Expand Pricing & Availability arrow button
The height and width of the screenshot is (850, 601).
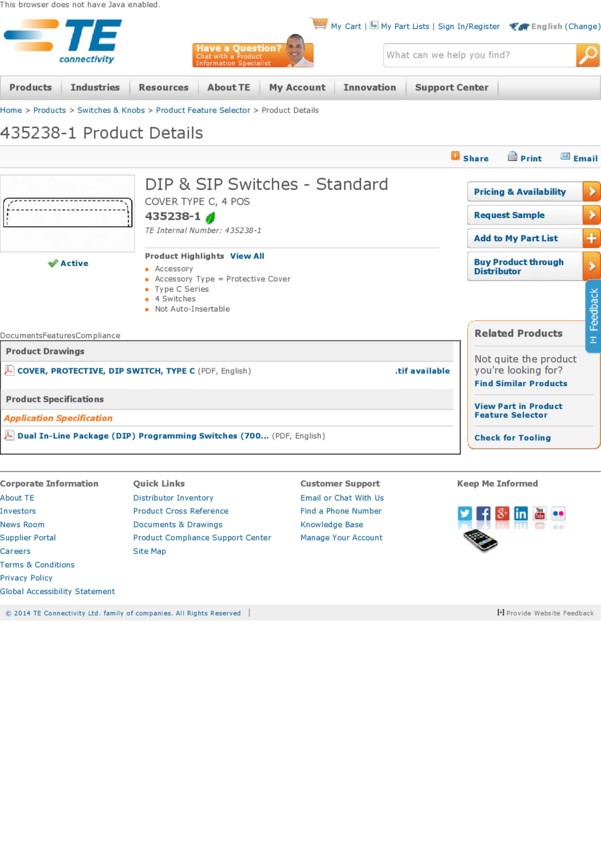click(x=591, y=192)
